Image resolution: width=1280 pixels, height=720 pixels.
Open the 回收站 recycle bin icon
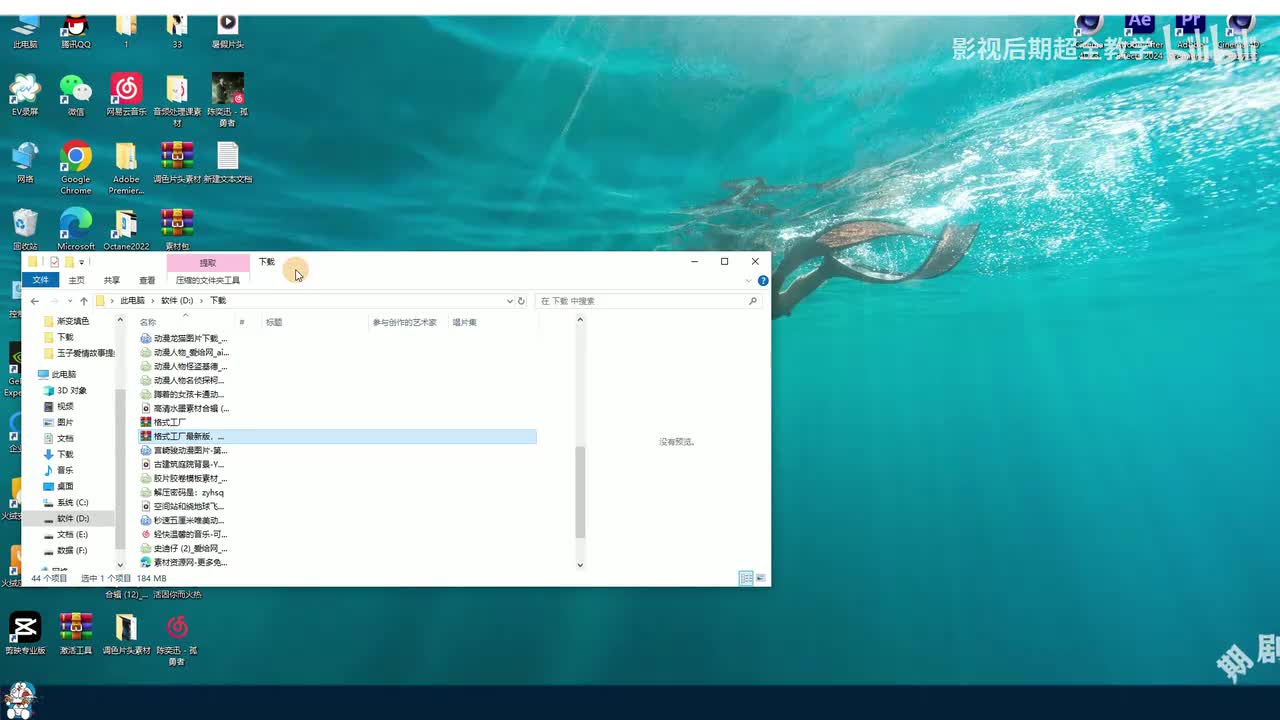coord(25,230)
